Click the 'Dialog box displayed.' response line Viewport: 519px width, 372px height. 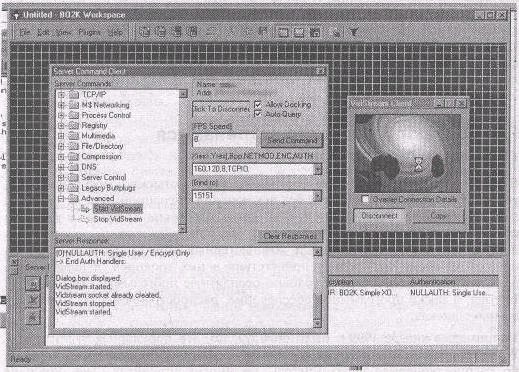[88, 278]
